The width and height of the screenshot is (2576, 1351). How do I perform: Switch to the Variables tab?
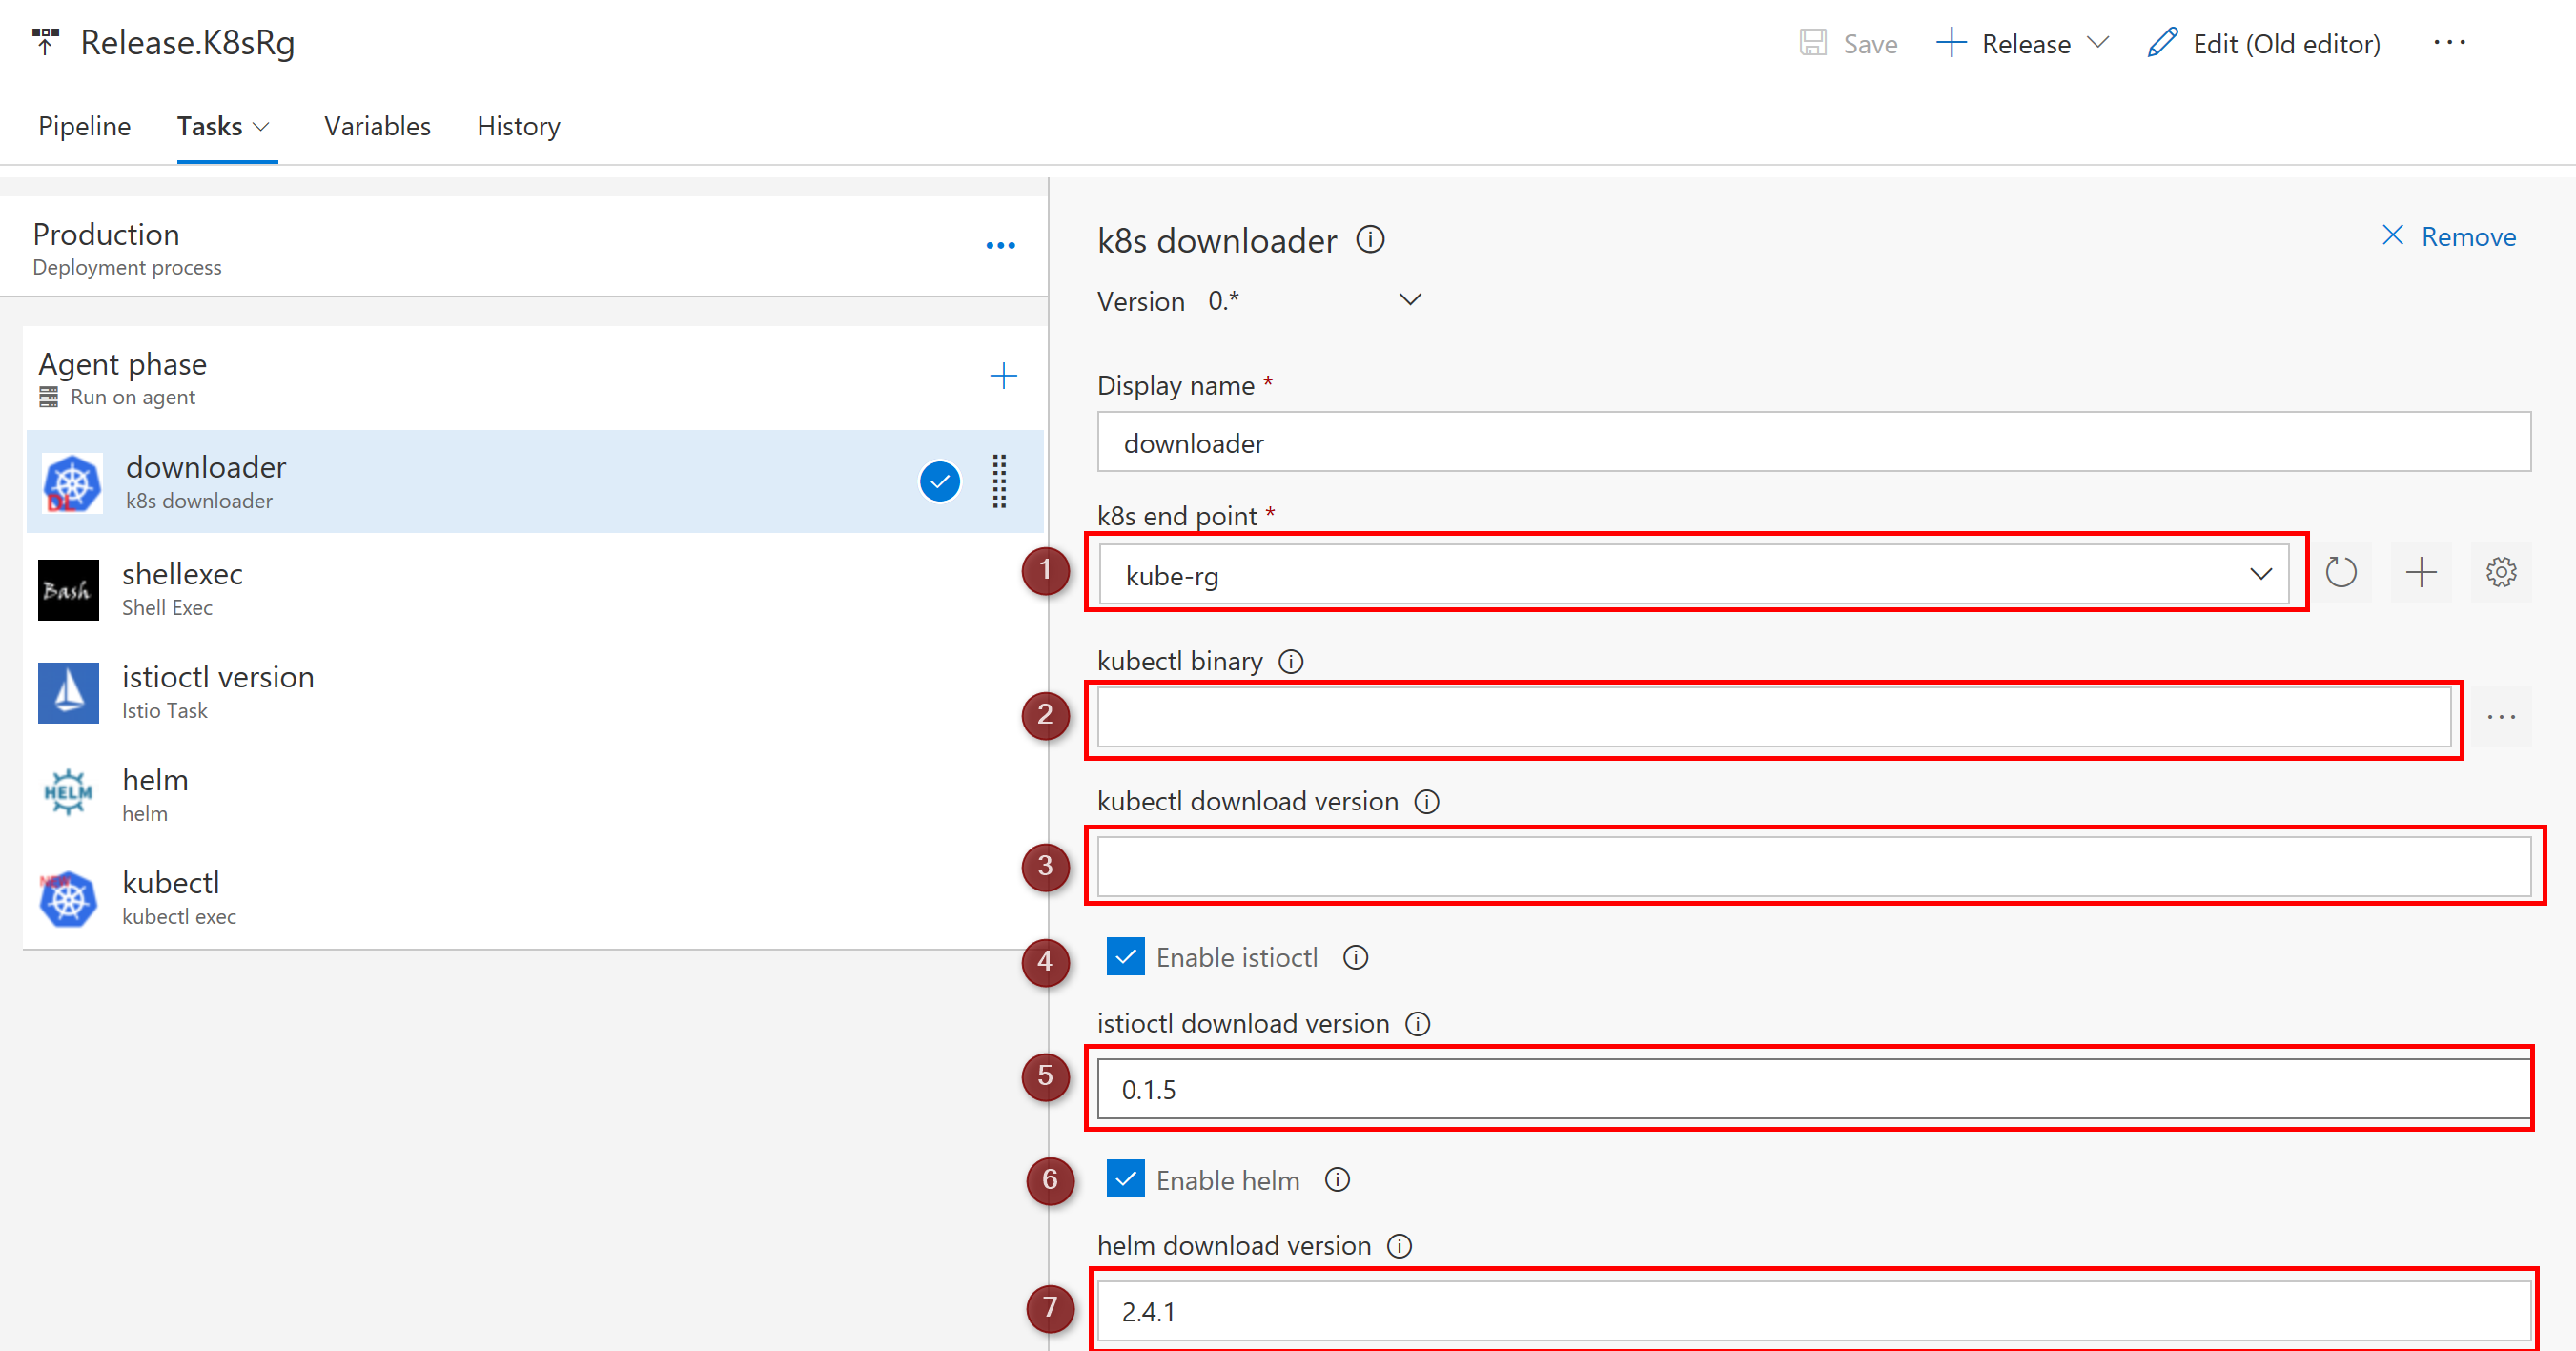[377, 126]
